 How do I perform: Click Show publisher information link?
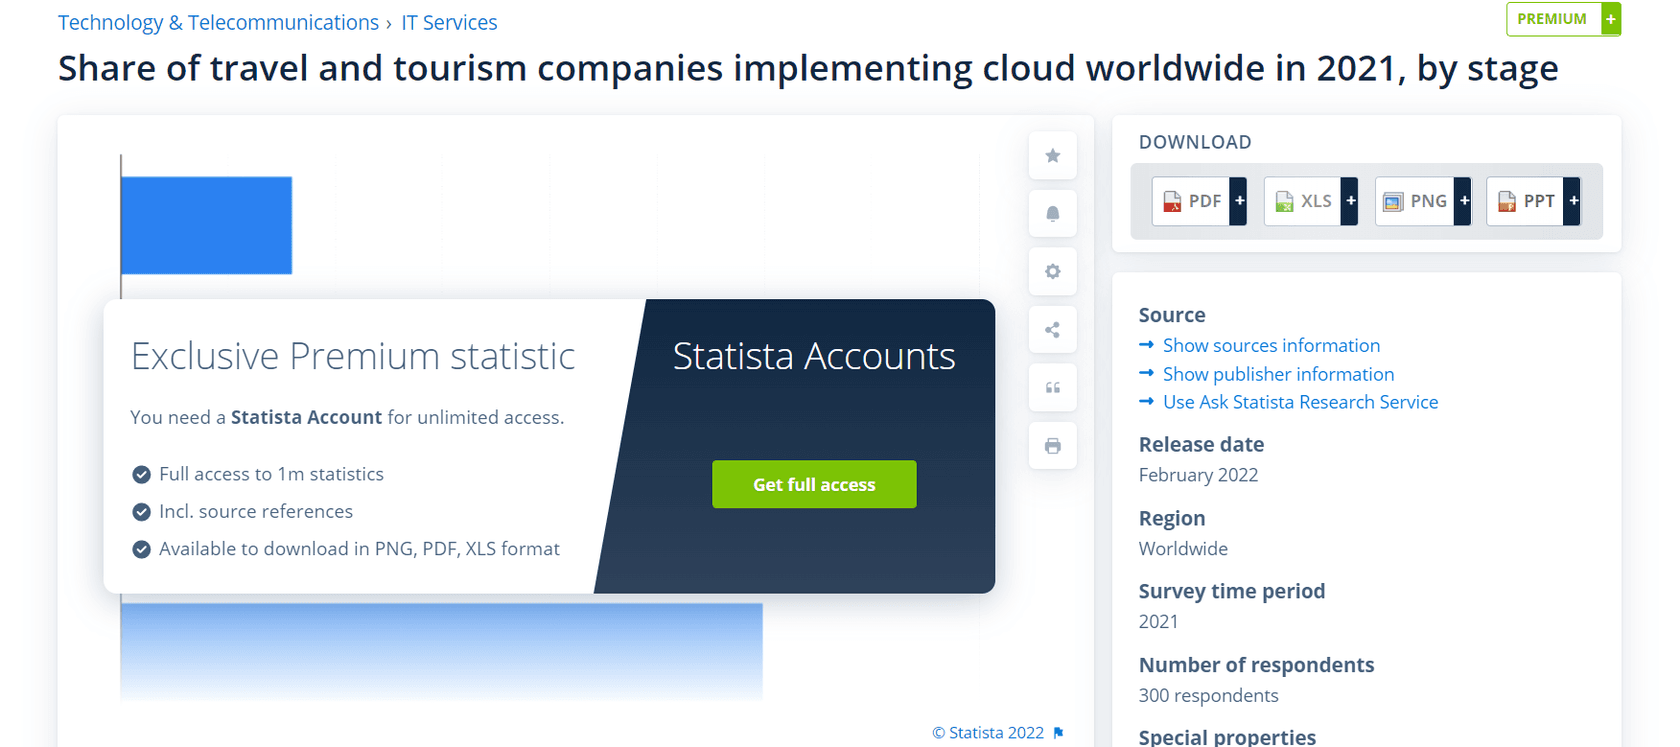[1278, 374]
